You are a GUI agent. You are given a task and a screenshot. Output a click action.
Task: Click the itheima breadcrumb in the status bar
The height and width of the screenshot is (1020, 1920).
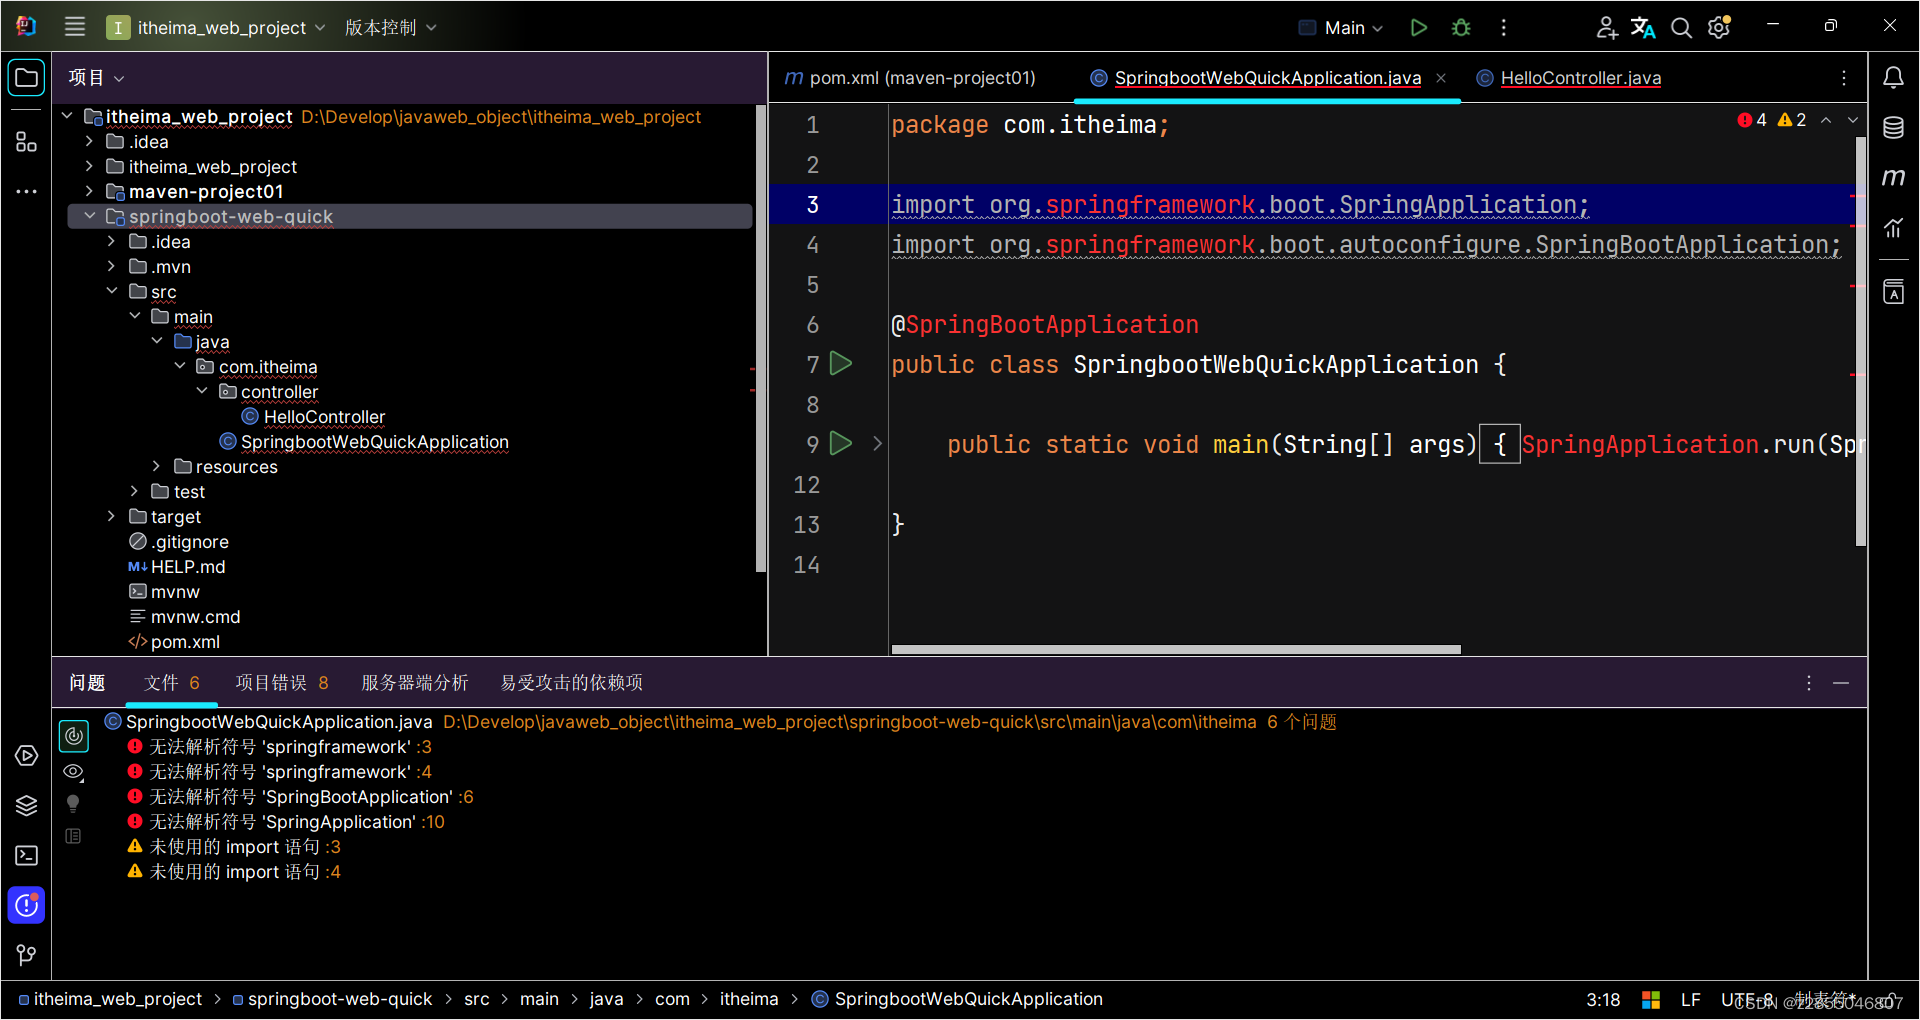(x=749, y=999)
